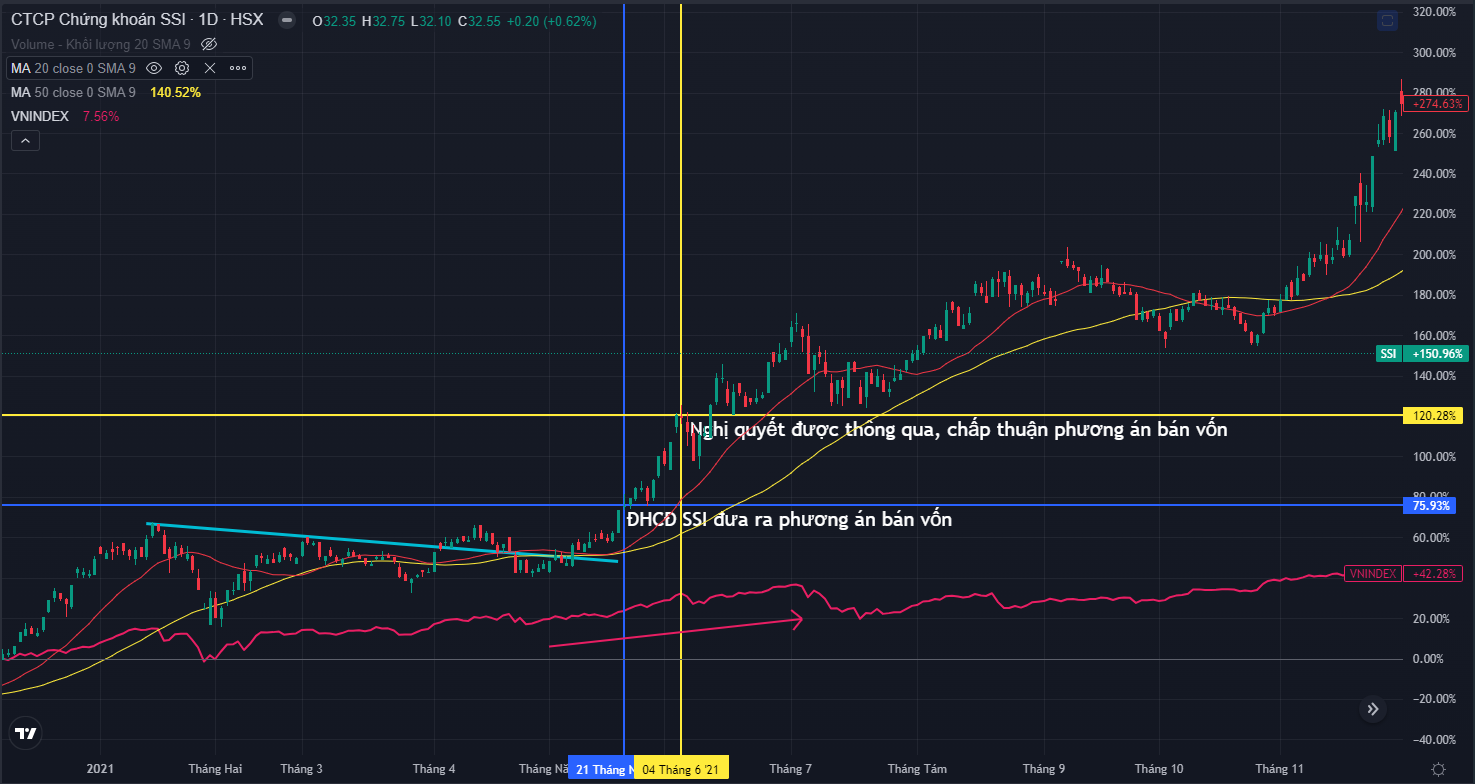The width and height of the screenshot is (1475, 784).
Task: Select the MA 20 close legend label
Action: [x=74, y=68]
